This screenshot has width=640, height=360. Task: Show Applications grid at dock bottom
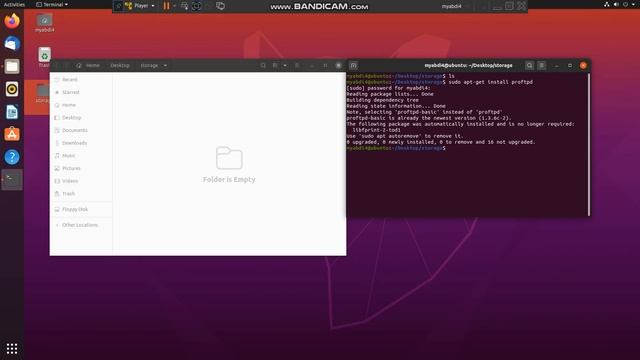click(12, 348)
